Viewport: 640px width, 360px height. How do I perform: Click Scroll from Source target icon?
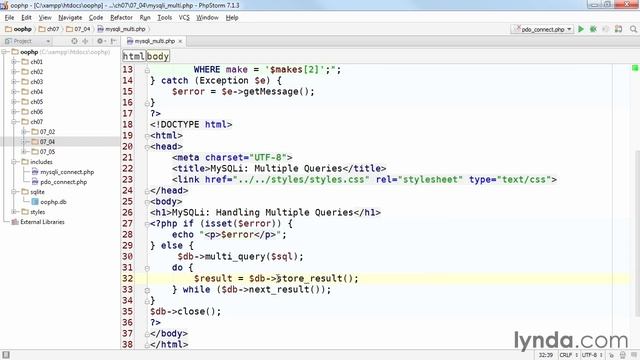pyautogui.click(x=74, y=41)
